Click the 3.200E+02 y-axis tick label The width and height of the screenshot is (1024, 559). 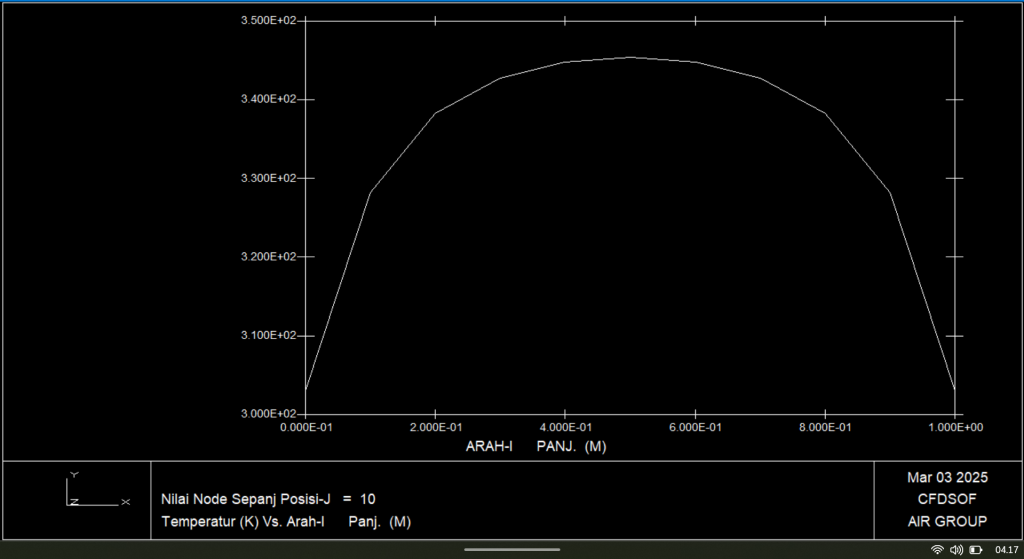269,257
